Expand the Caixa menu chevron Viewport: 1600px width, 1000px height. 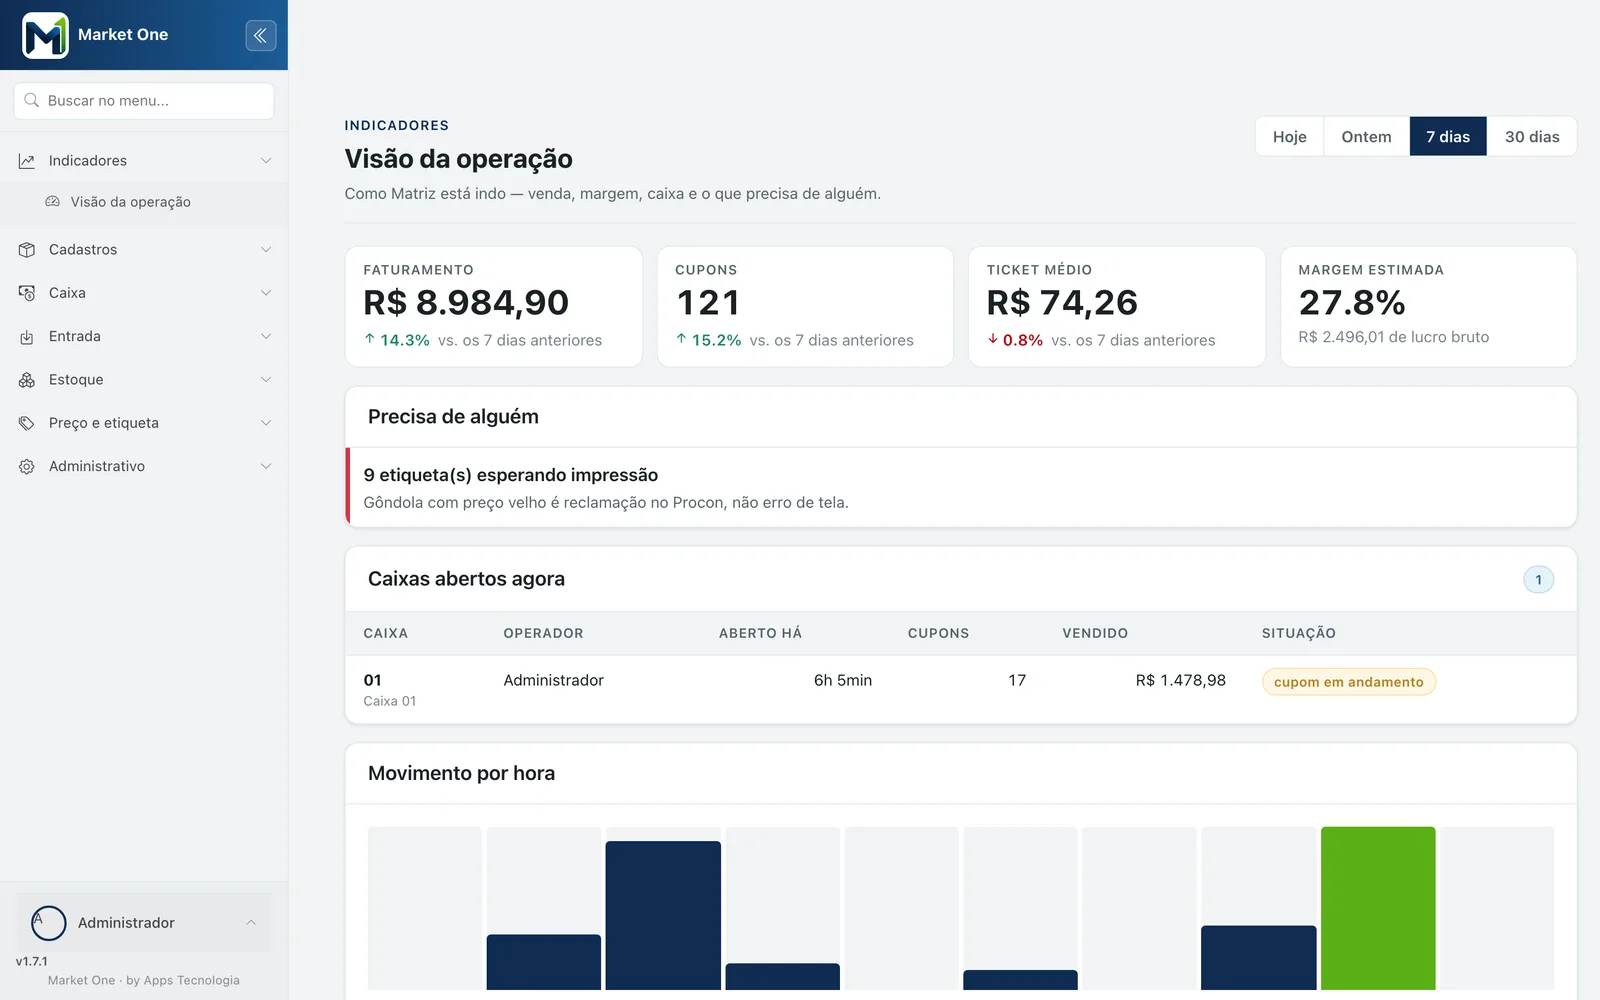266,293
